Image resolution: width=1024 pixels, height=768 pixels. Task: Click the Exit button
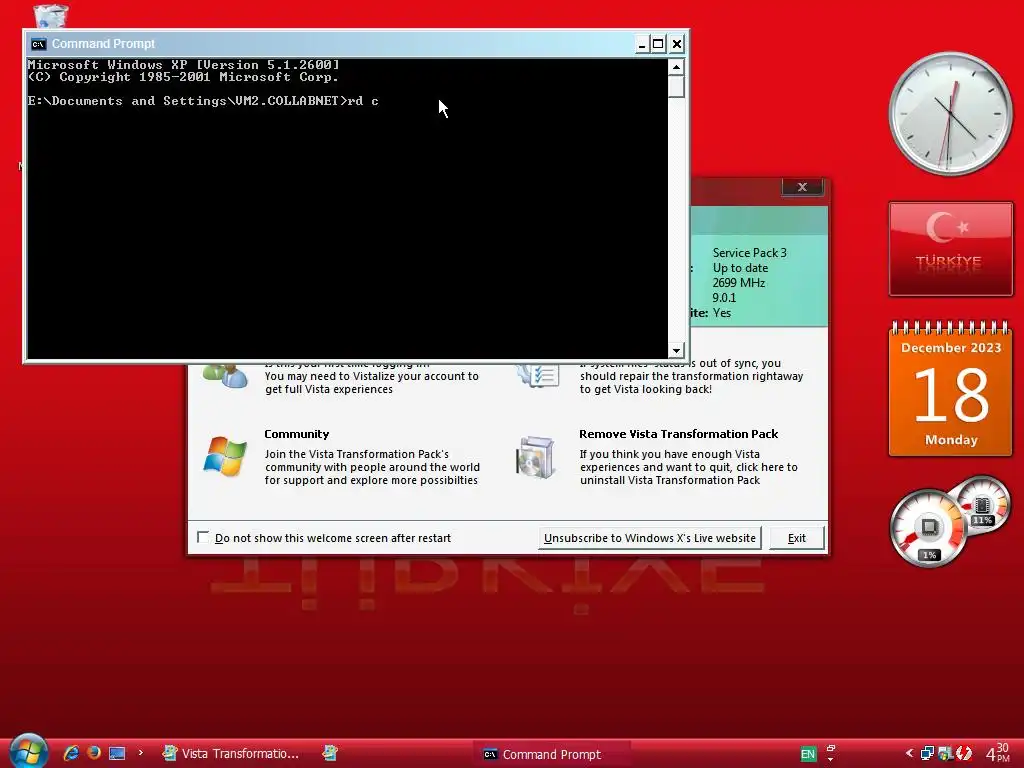797,538
